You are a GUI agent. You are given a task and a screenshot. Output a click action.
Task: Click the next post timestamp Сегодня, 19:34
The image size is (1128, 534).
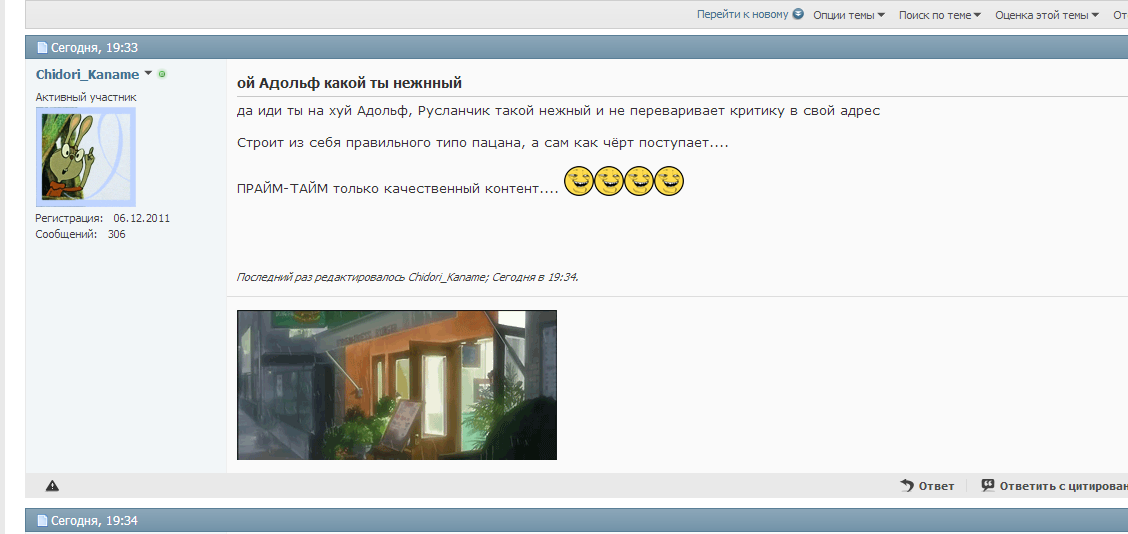[94, 520]
